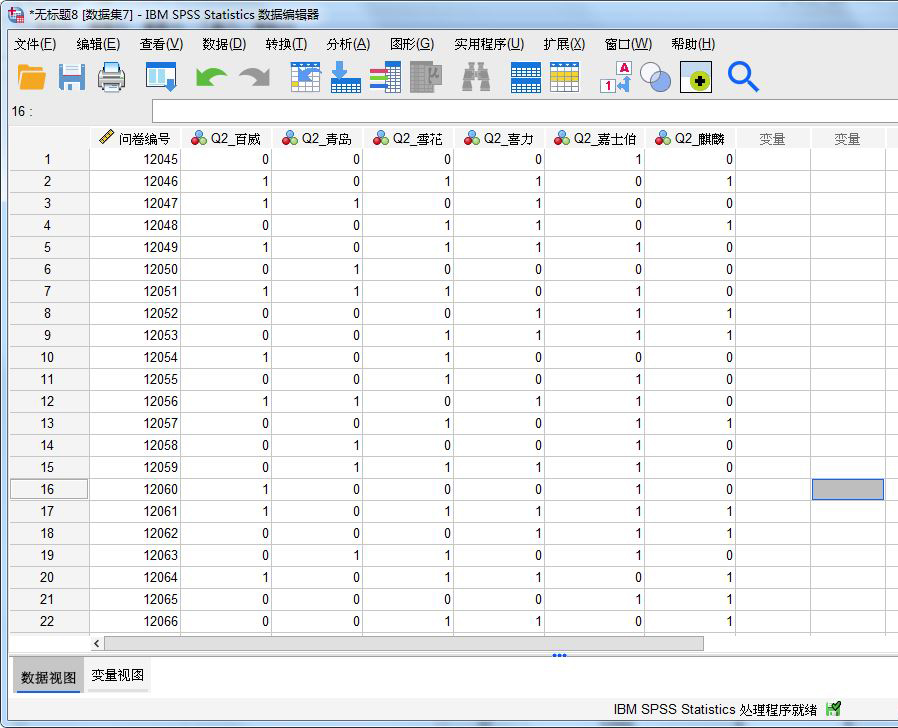Click the binoculars Find icon

(x=476, y=77)
